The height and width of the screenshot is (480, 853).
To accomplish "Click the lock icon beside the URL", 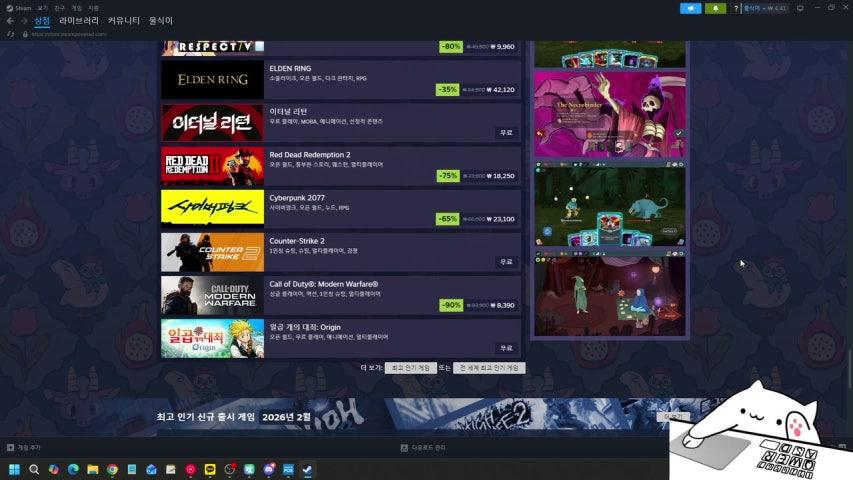I will (x=25, y=34).
